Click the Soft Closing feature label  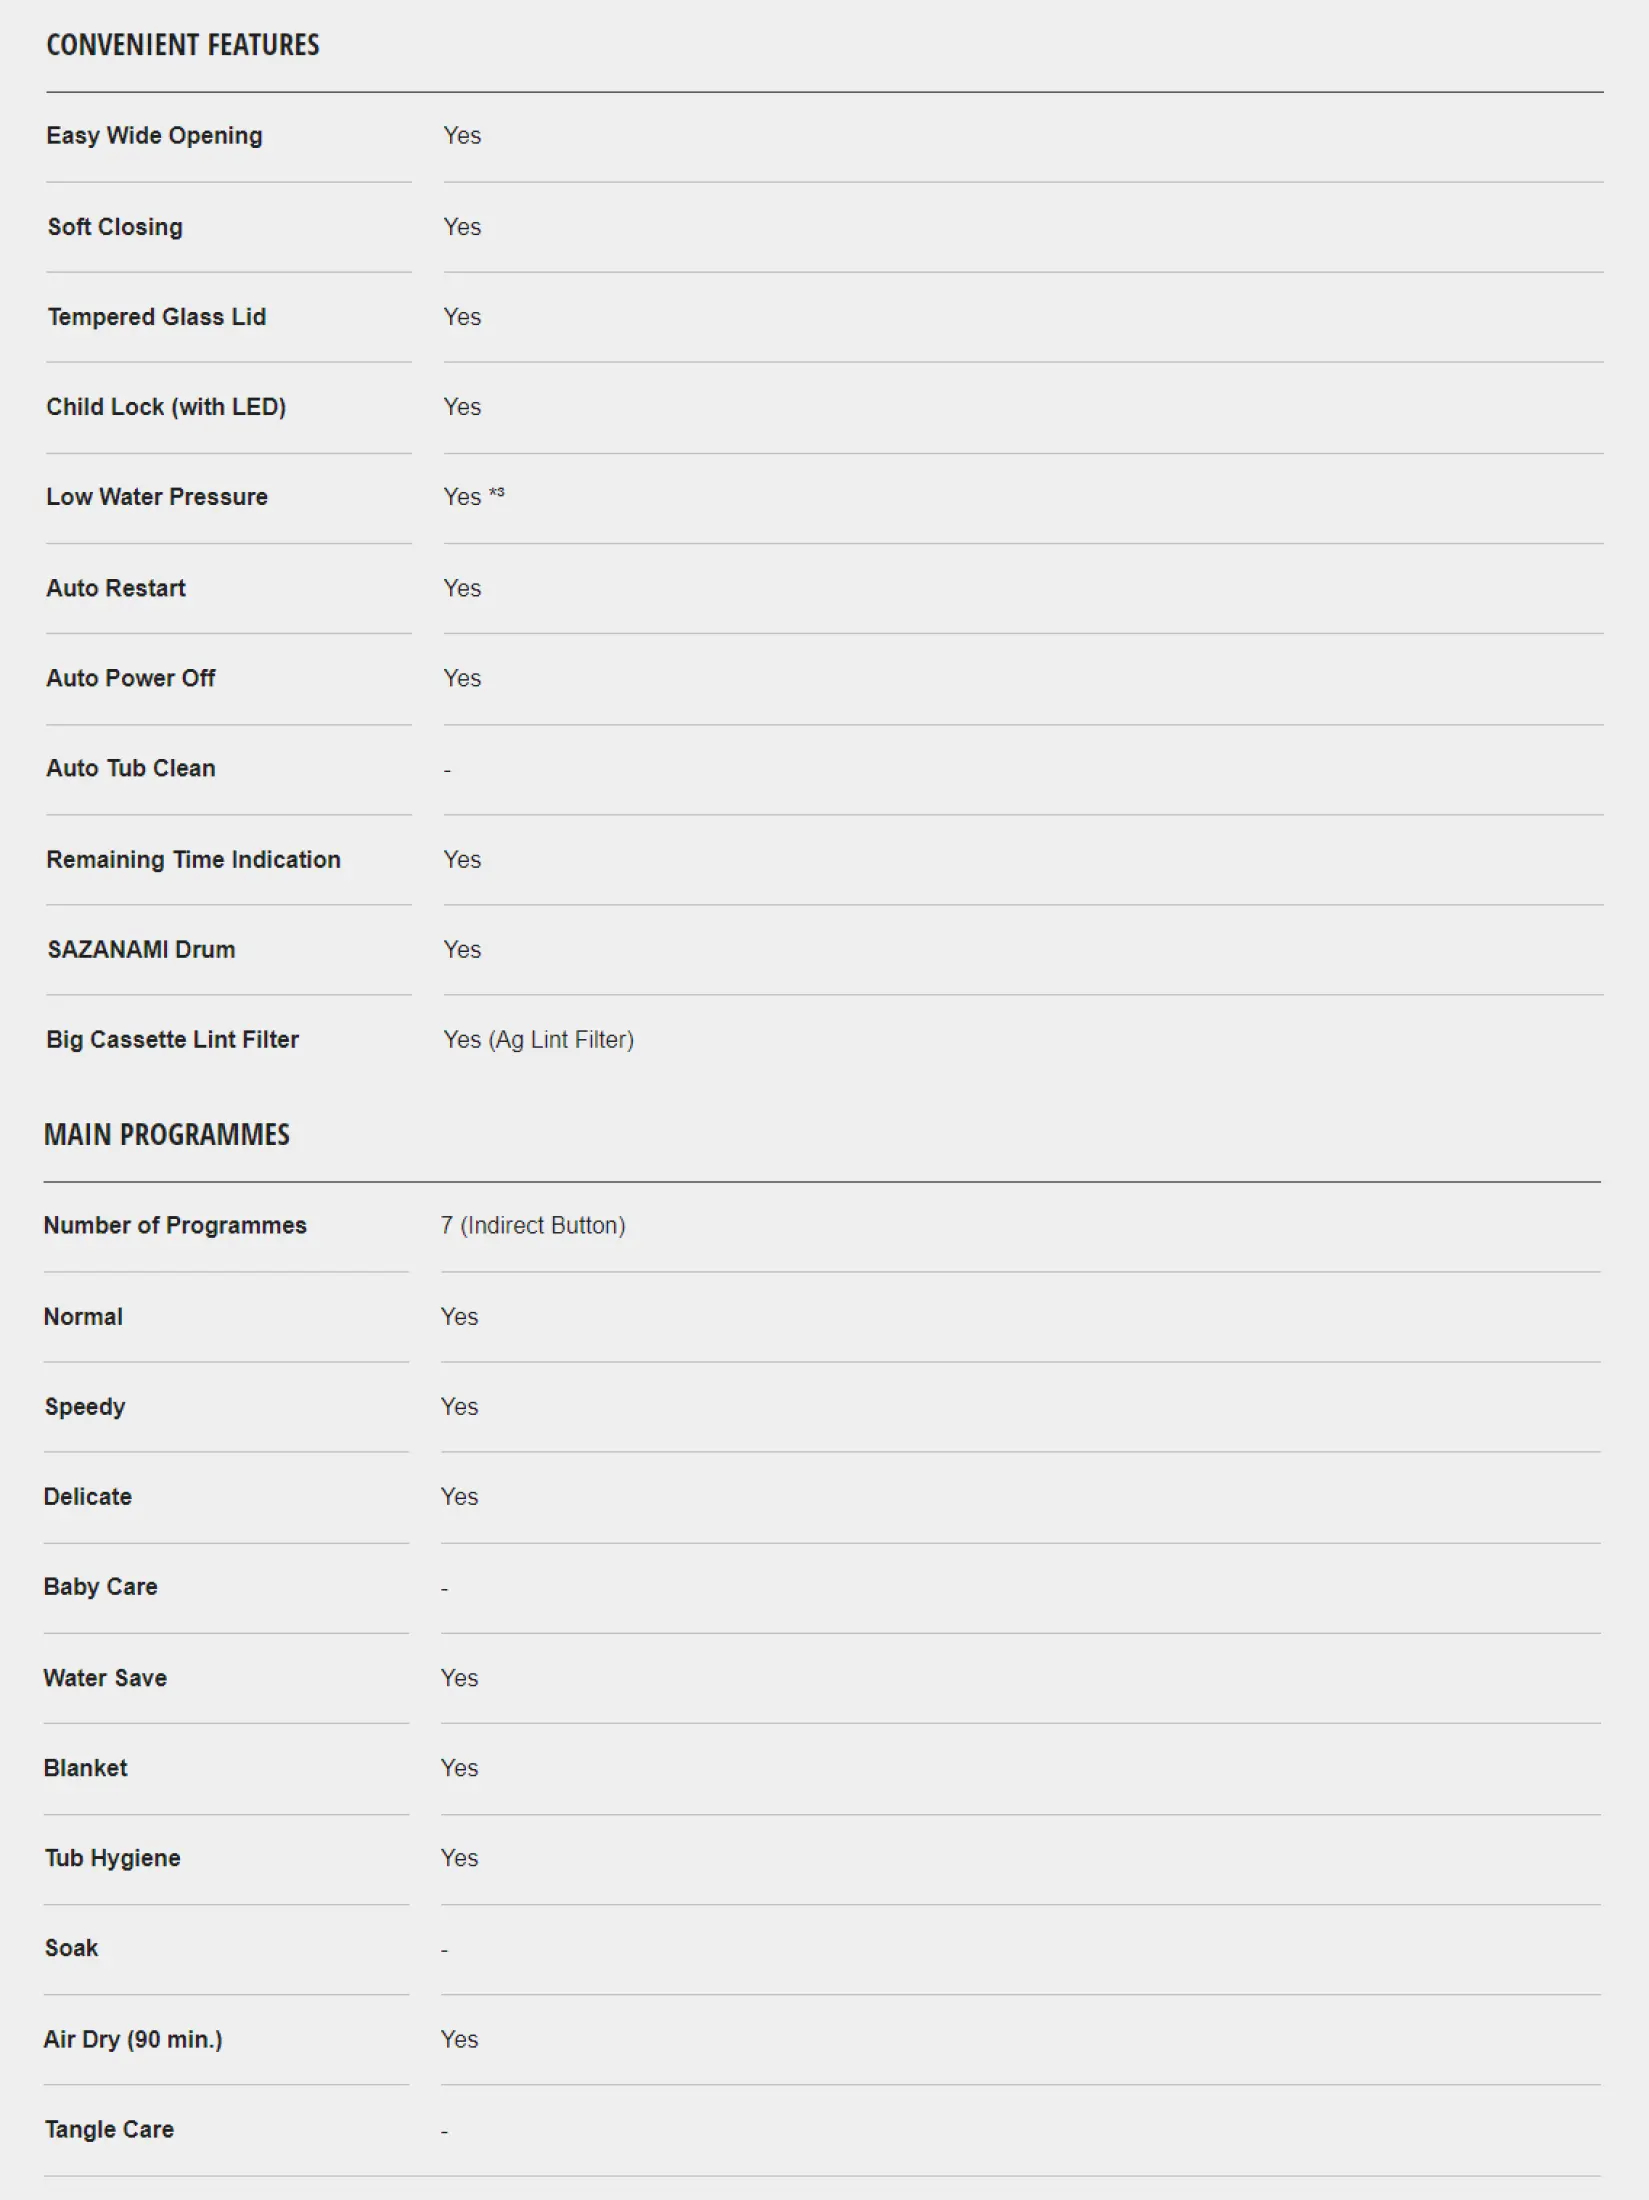(x=115, y=227)
